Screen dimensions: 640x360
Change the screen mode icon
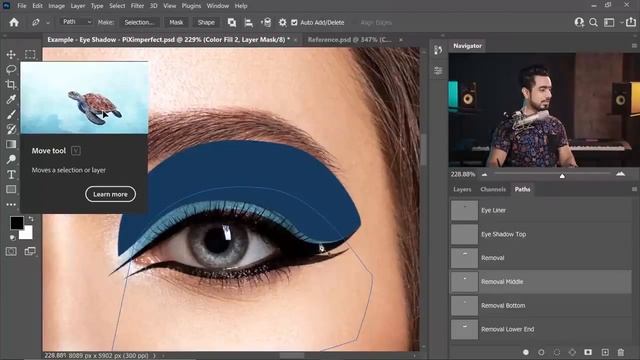click(30, 251)
